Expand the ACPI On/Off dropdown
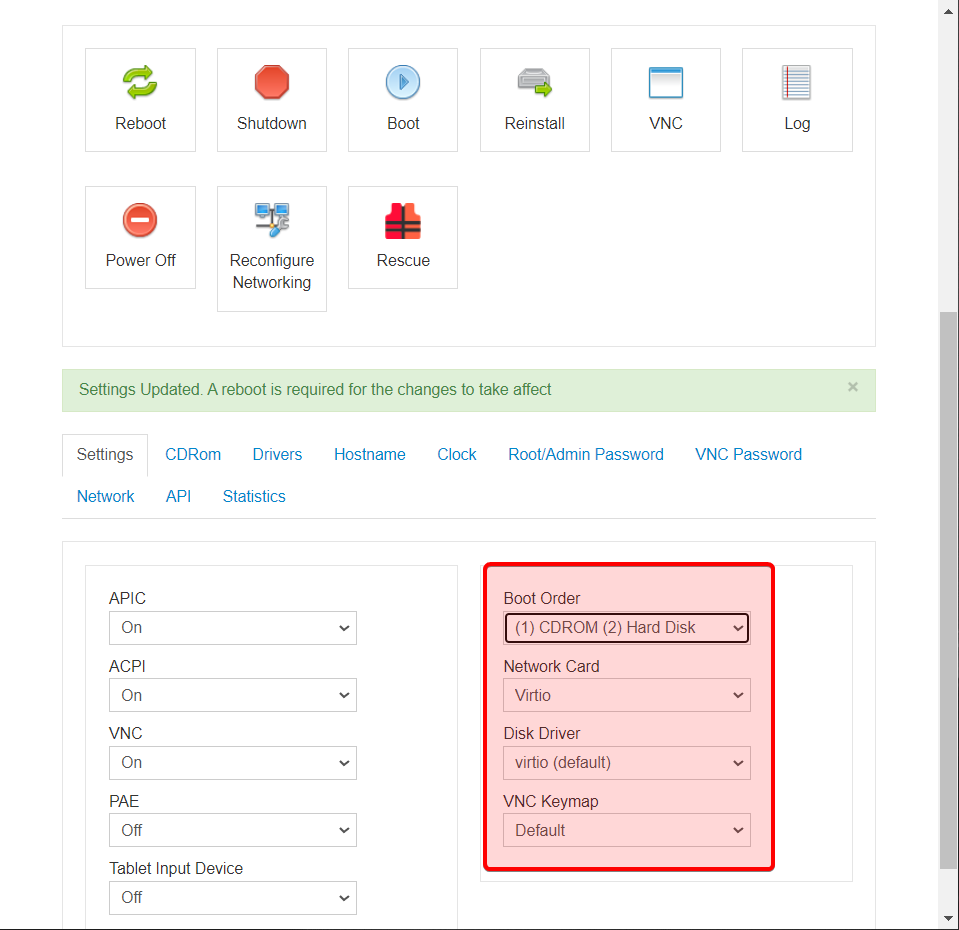Image resolution: width=959 pixels, height=930 pixels. [232, 695]
